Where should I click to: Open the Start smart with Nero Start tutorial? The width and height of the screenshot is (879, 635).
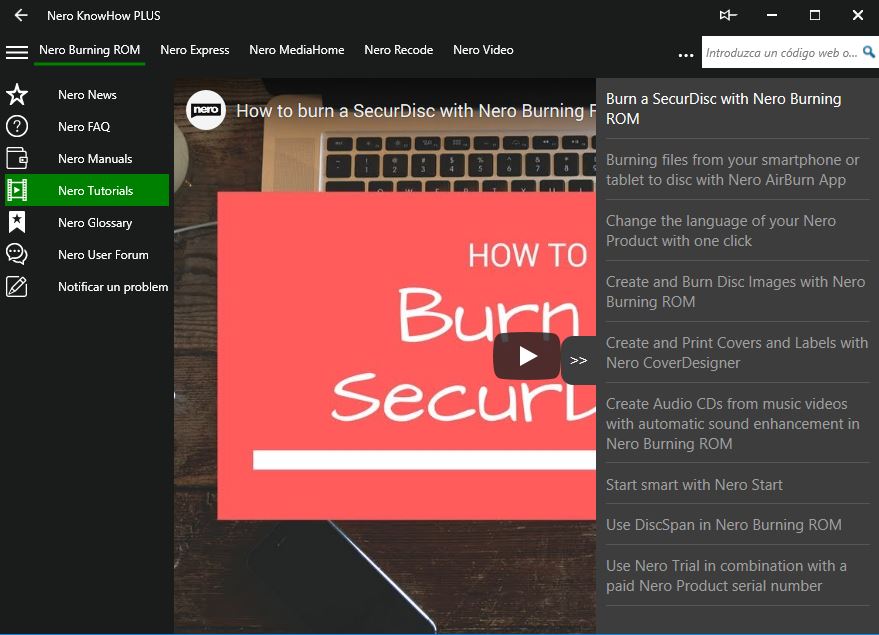point(694,485)
